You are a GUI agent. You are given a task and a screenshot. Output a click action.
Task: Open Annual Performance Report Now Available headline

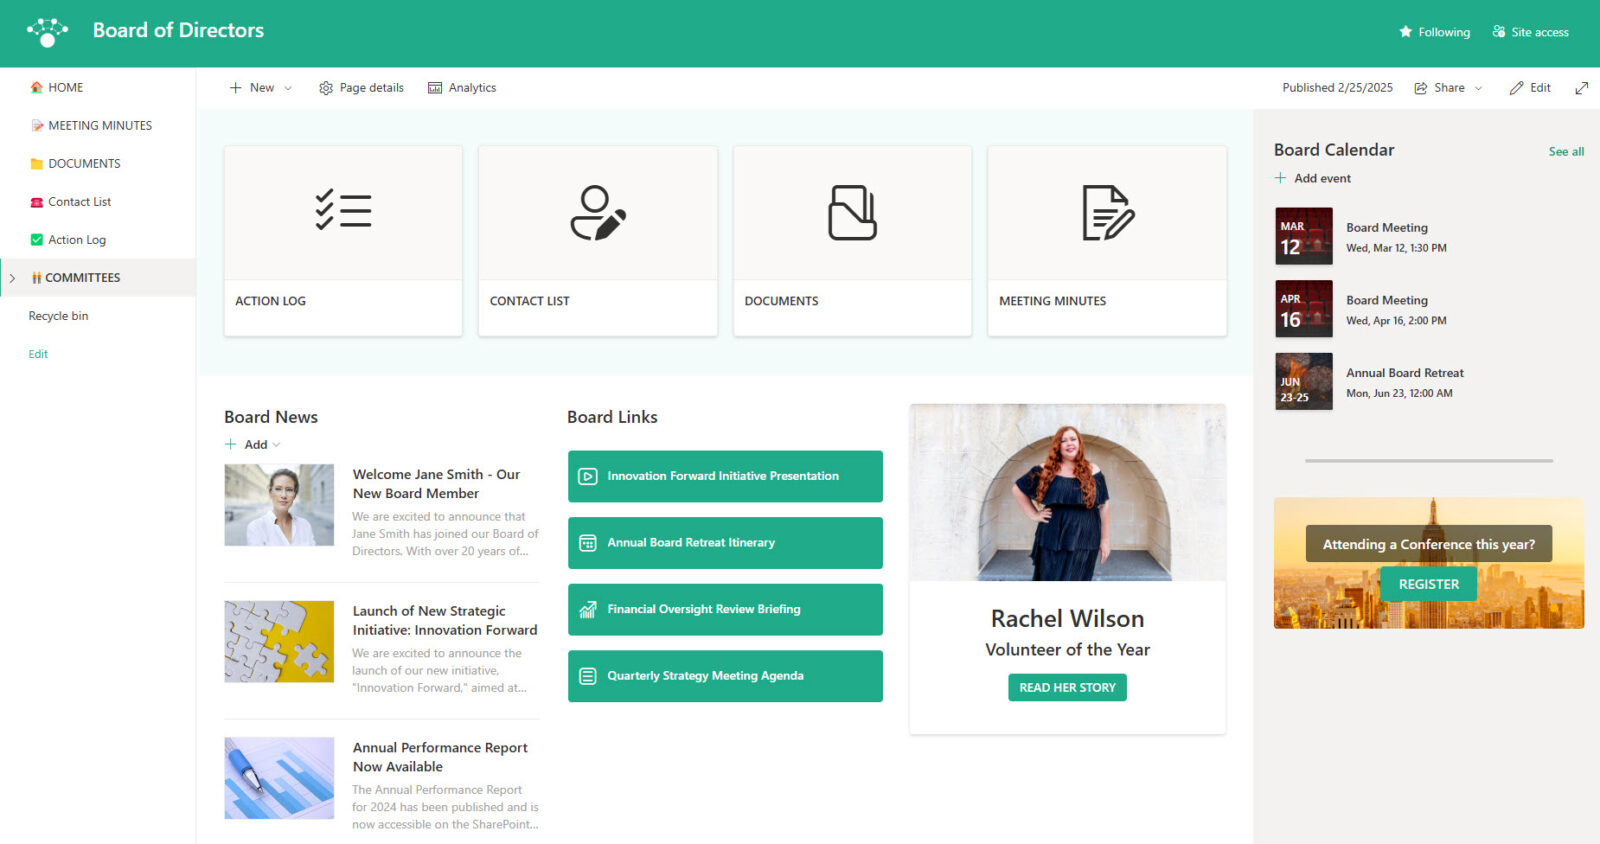point(440,757)
